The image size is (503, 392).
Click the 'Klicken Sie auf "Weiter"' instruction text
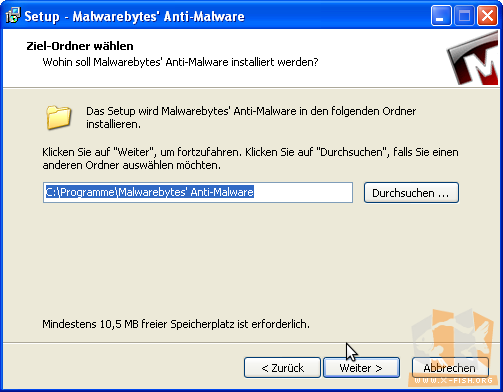coord(250,159)
